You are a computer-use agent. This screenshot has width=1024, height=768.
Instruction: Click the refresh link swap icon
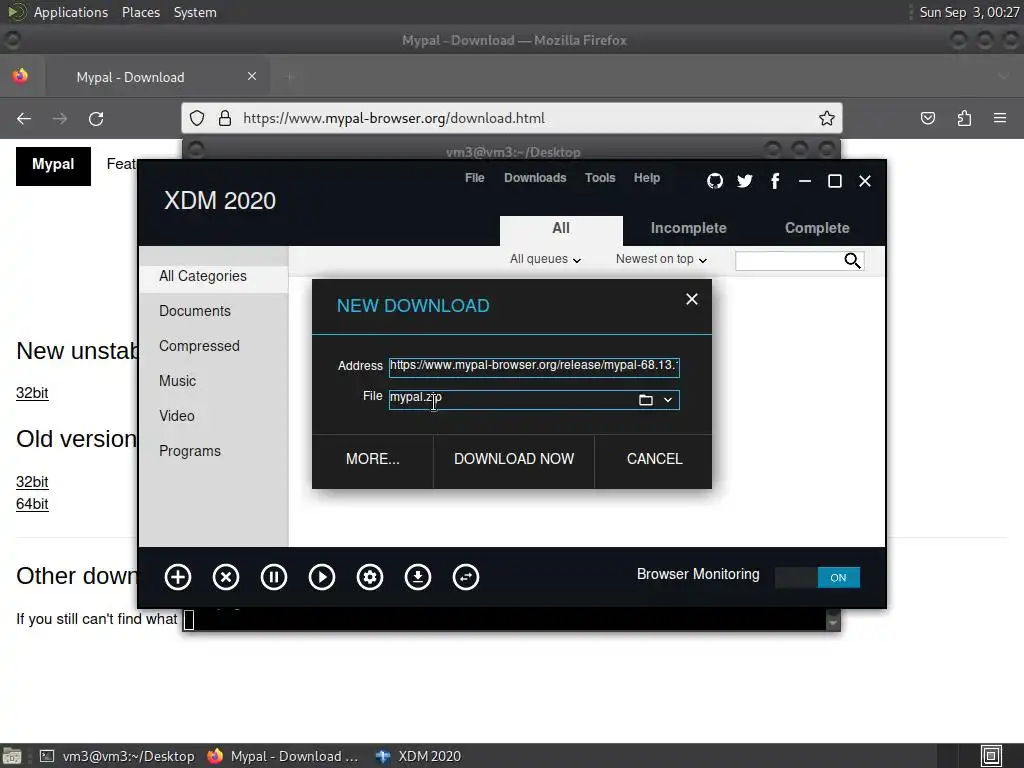click(x=466, y=577)
